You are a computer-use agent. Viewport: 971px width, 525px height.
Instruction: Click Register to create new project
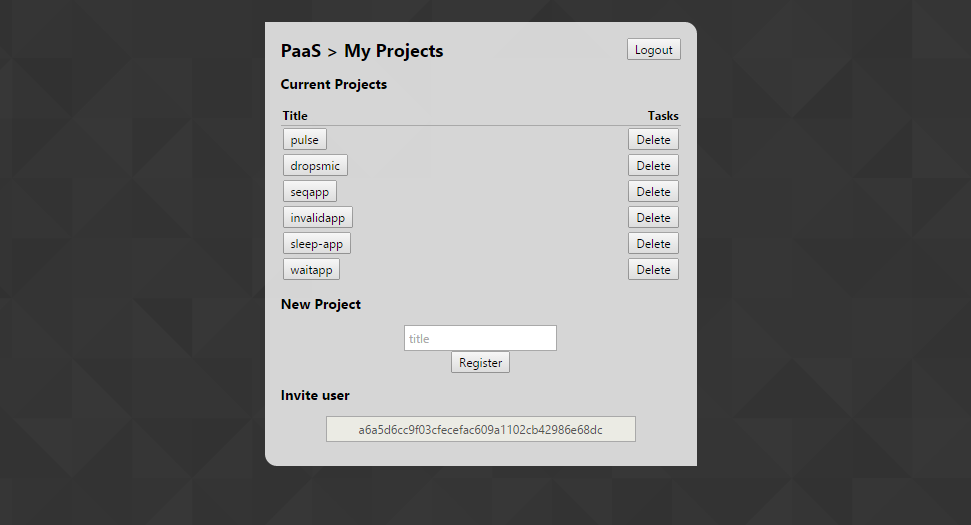(x=480, y=363)
